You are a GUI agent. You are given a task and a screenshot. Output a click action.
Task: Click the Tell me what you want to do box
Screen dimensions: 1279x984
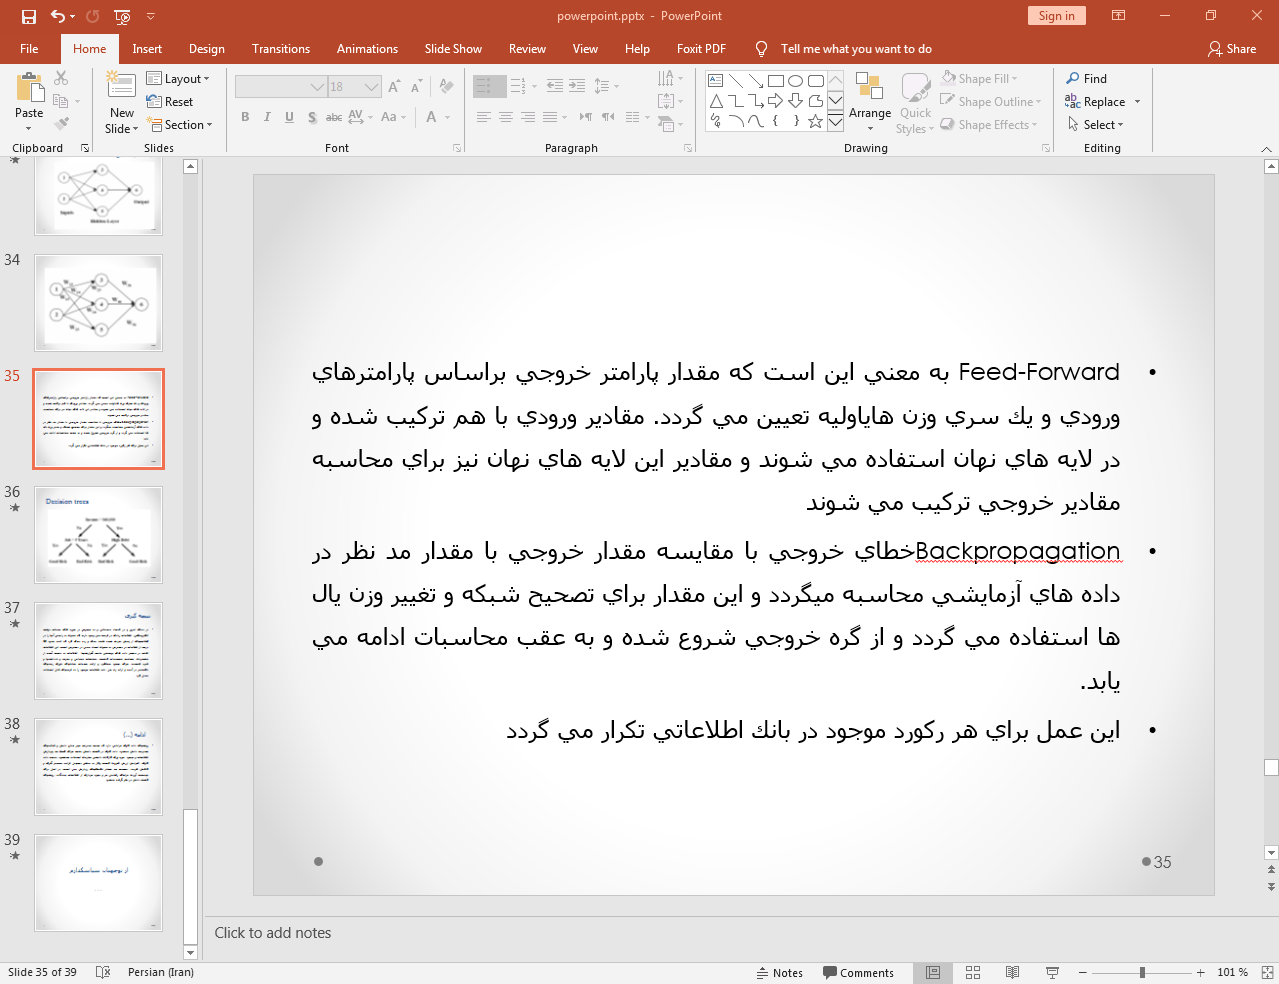pos(856,49)
